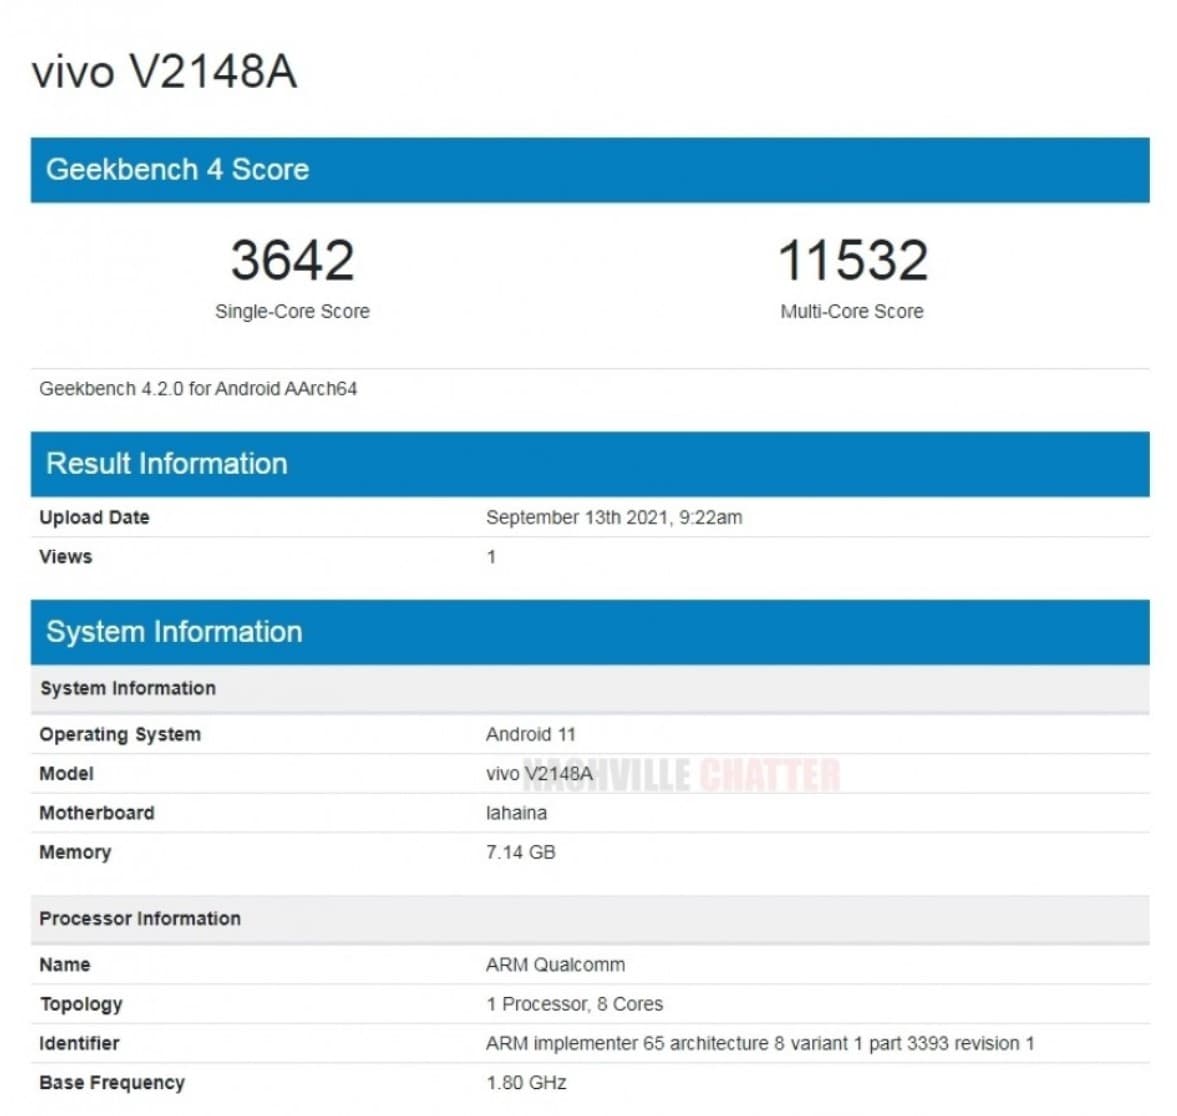The image size is (1177, 1116).
Task: Click the Model value vivo V2148A
Action: point(539,774)
